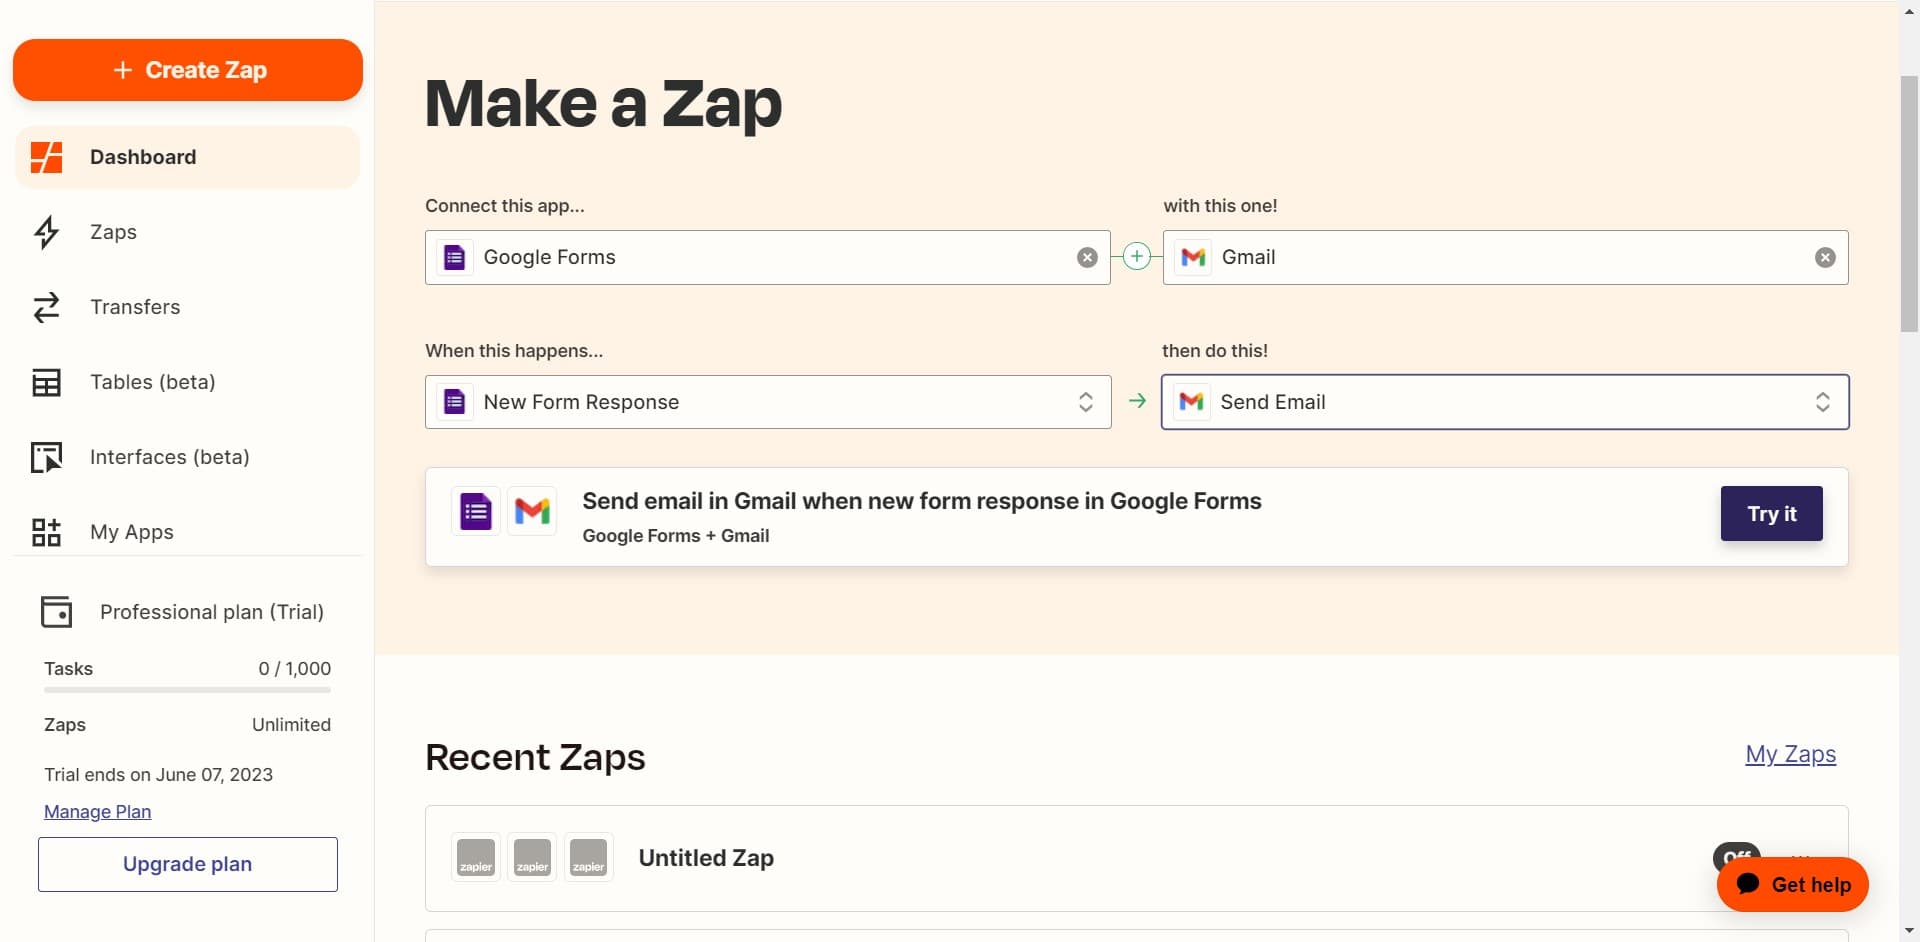Click the Google Forms icon in the template card
This screenshot has height=942, width=1920.
[x=475, y=511]
